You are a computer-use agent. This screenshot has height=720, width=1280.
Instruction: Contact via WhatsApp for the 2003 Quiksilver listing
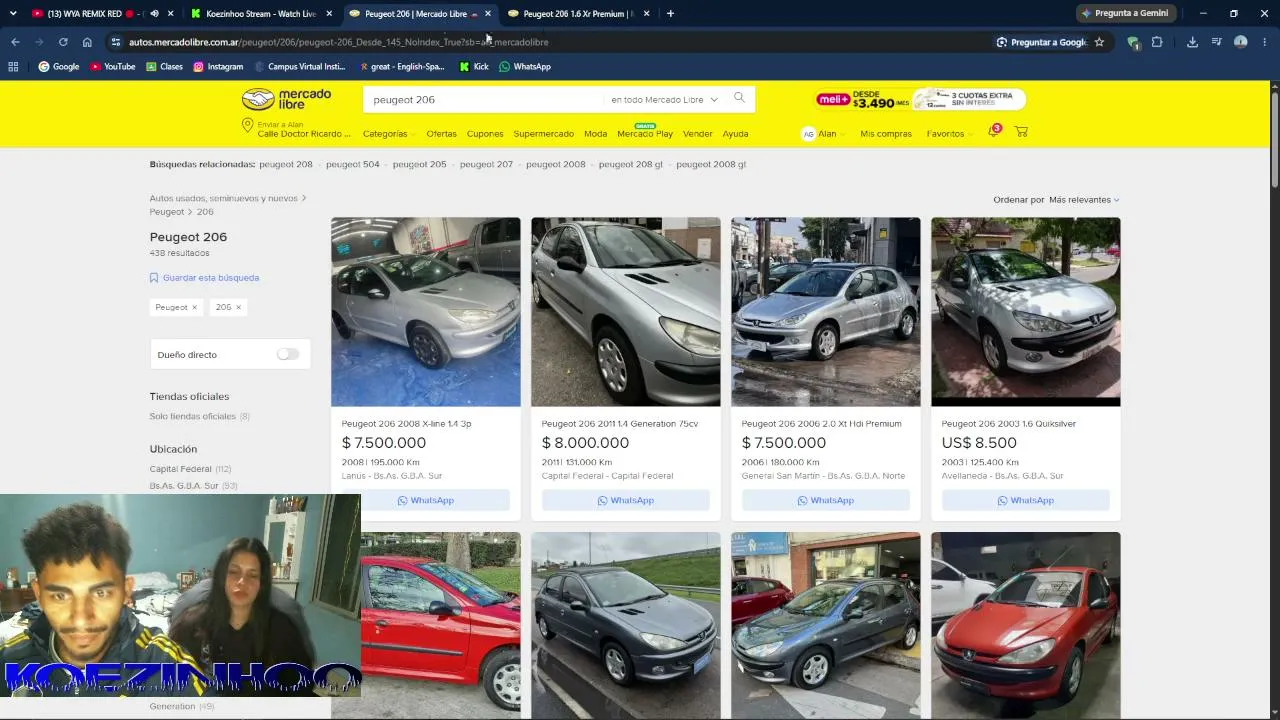pos(1026,500)
